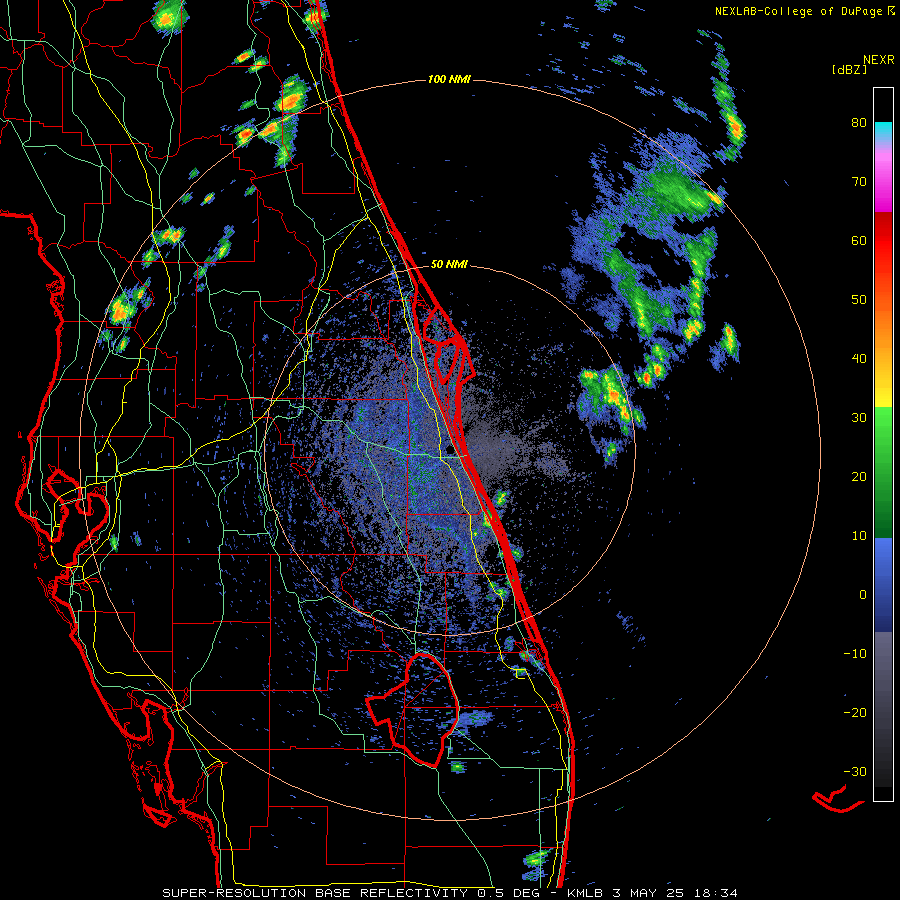Click the NEXLAB-College of DuPage watermark text
The width and height of the screenshot is (900, 900).
pyautogui.click(x=799, y=11)
